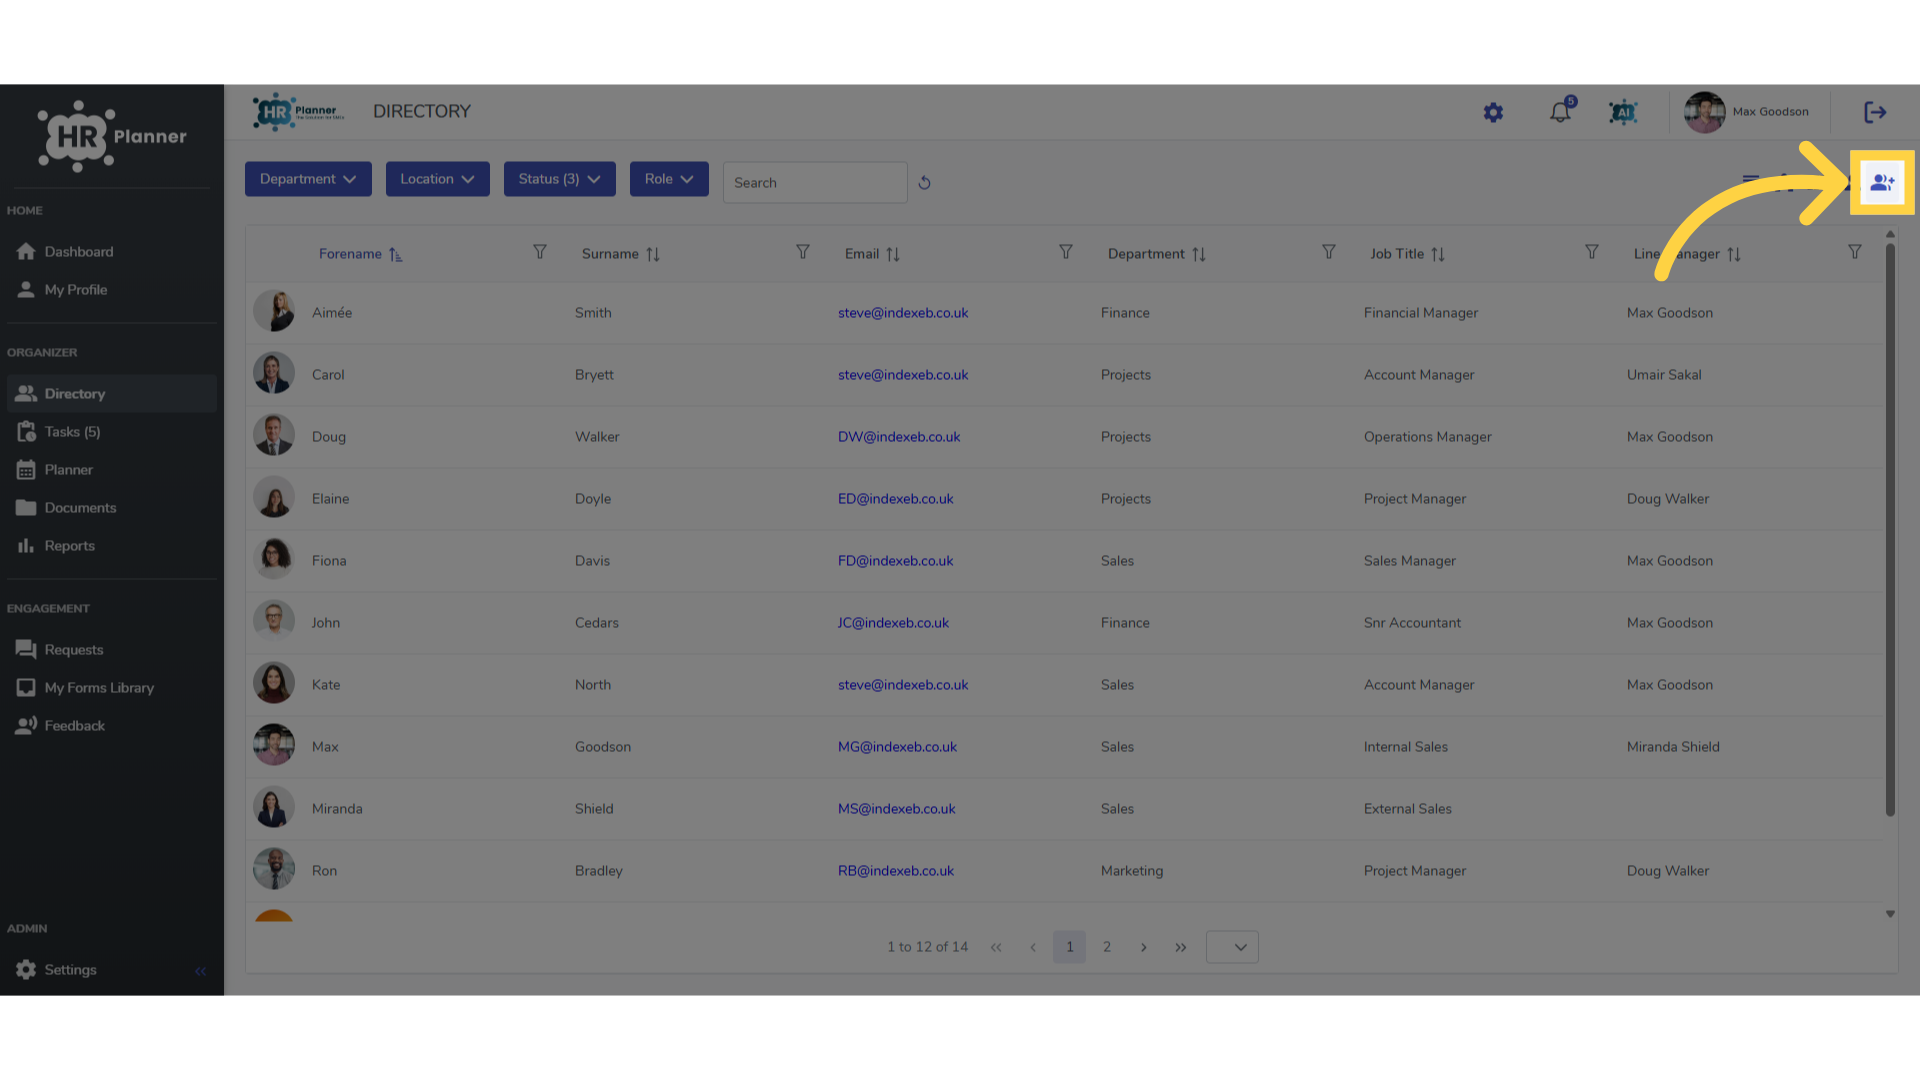Viewport: 1920px width, 1080px height.
Task: Open Tasks (5) in sidebar
Action: [x=72, y=432]
